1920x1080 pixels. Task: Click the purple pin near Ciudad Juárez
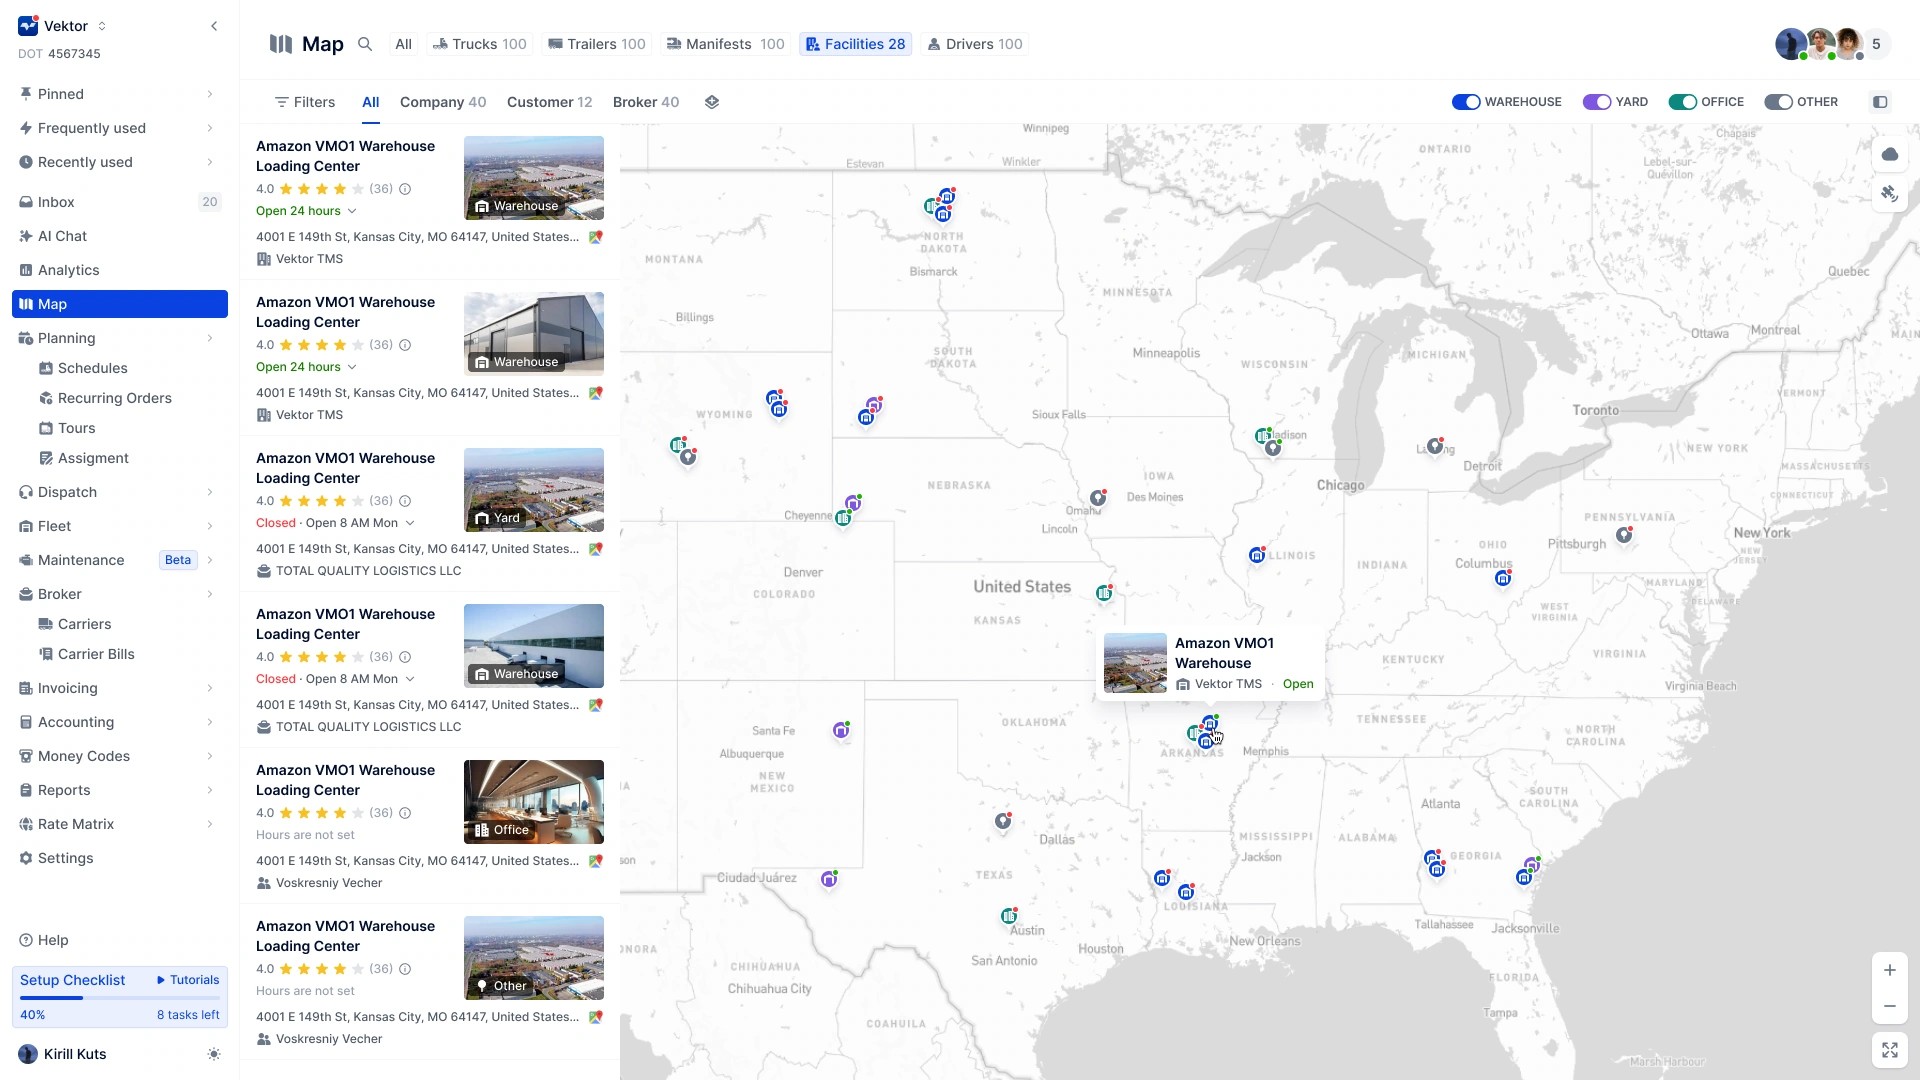[829, 879]
